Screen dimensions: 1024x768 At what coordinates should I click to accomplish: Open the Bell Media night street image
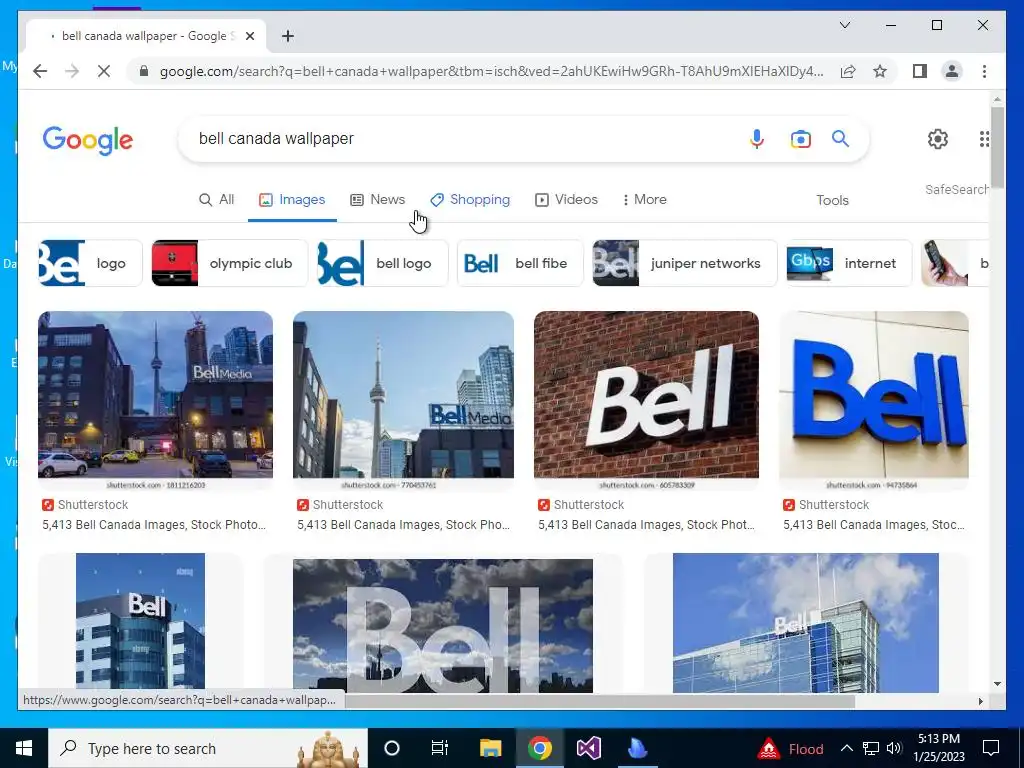pyautogui.click(x=155, y=400)
